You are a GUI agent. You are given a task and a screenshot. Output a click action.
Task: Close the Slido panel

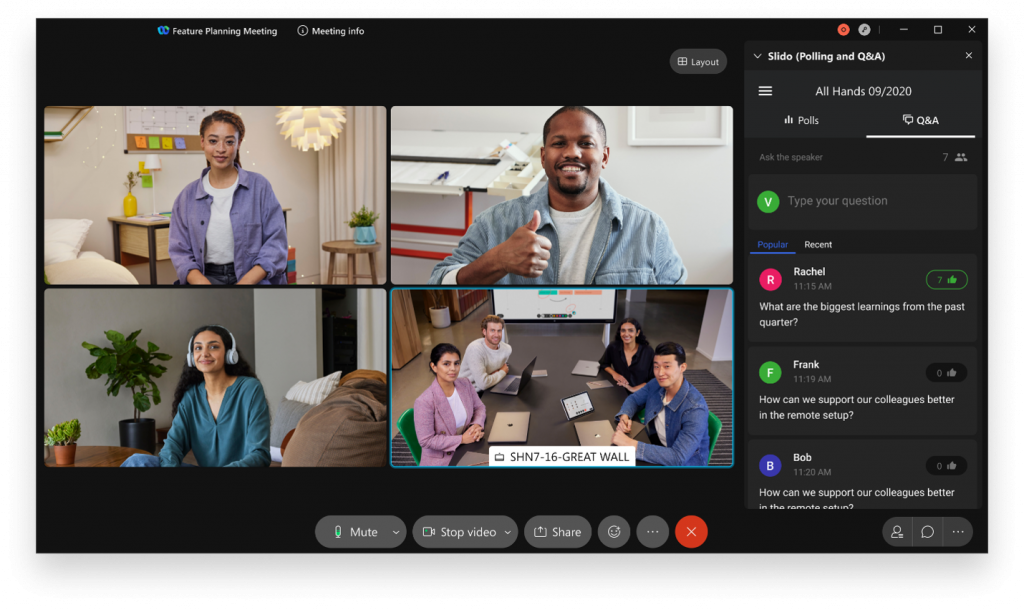968,56
